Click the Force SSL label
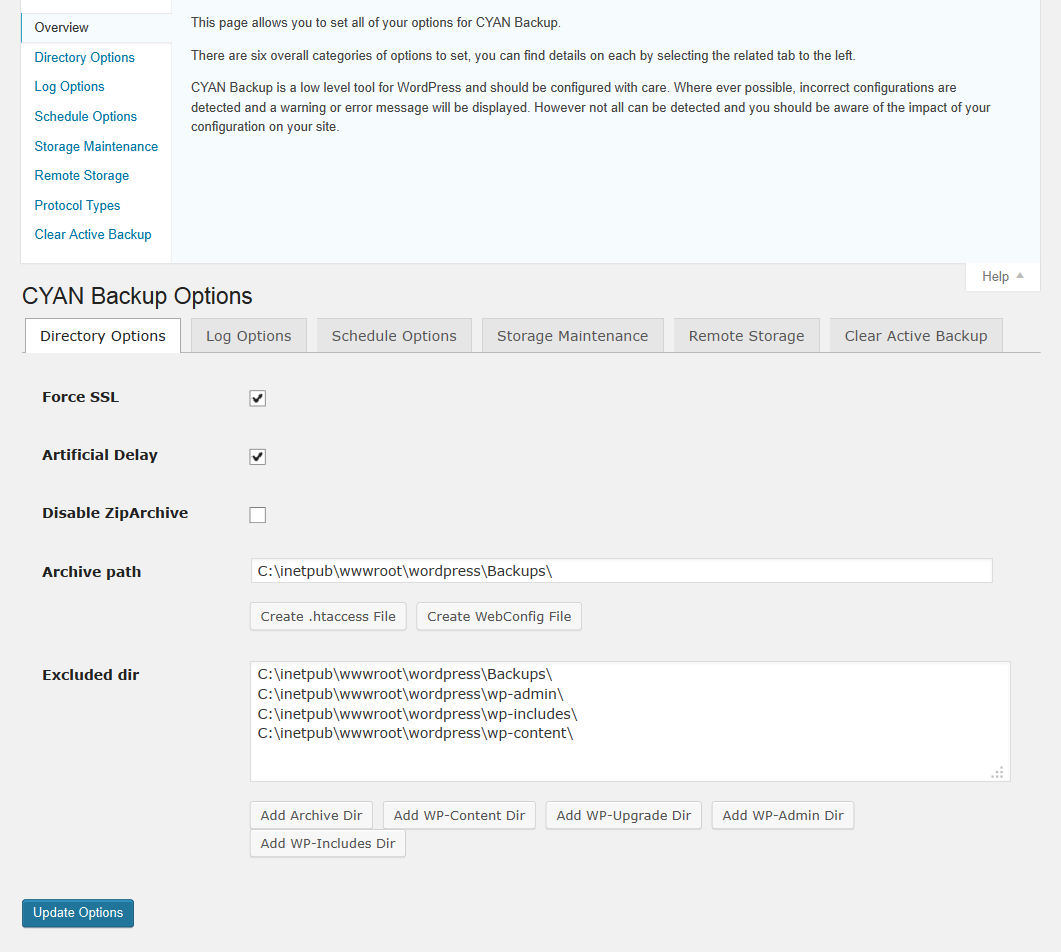Viewport: 1061px width, 952px height. pyautogui.click(x=81, y=397)
